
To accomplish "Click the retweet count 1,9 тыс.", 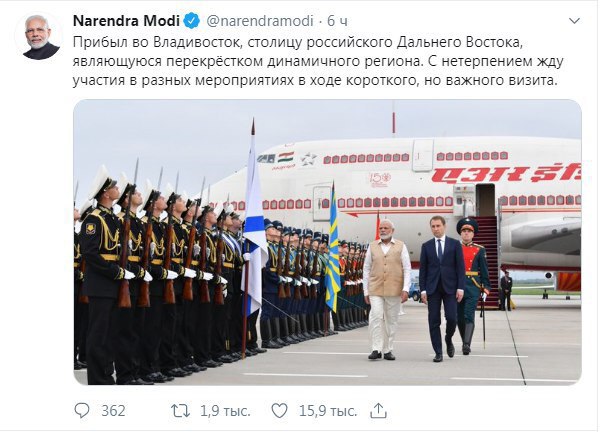I will 225,411.
